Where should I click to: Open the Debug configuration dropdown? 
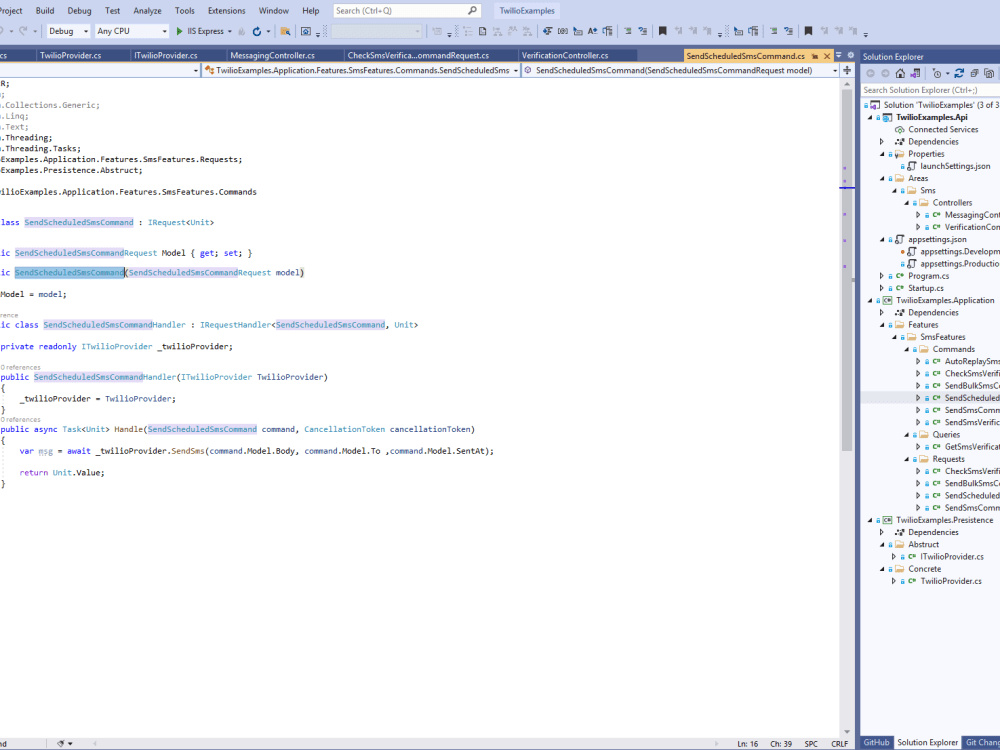pos(68,31)
